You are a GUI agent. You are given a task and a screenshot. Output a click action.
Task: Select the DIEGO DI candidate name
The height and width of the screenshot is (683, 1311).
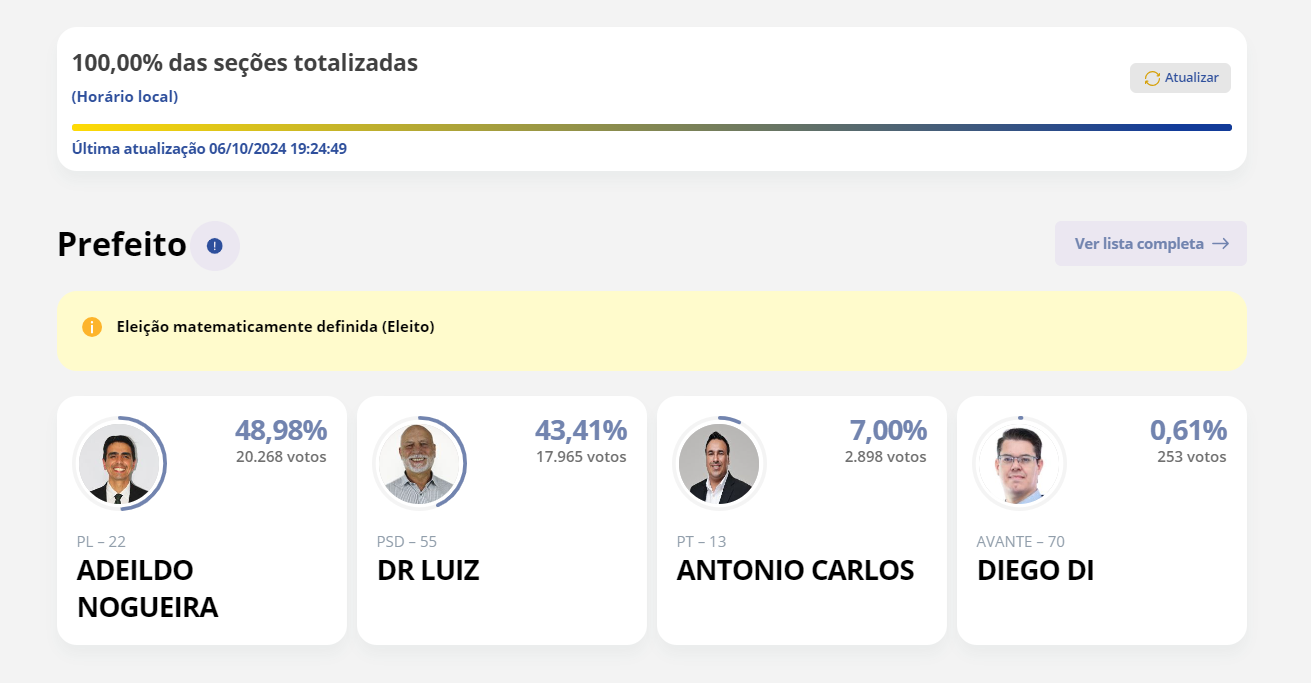point(1035,570)
